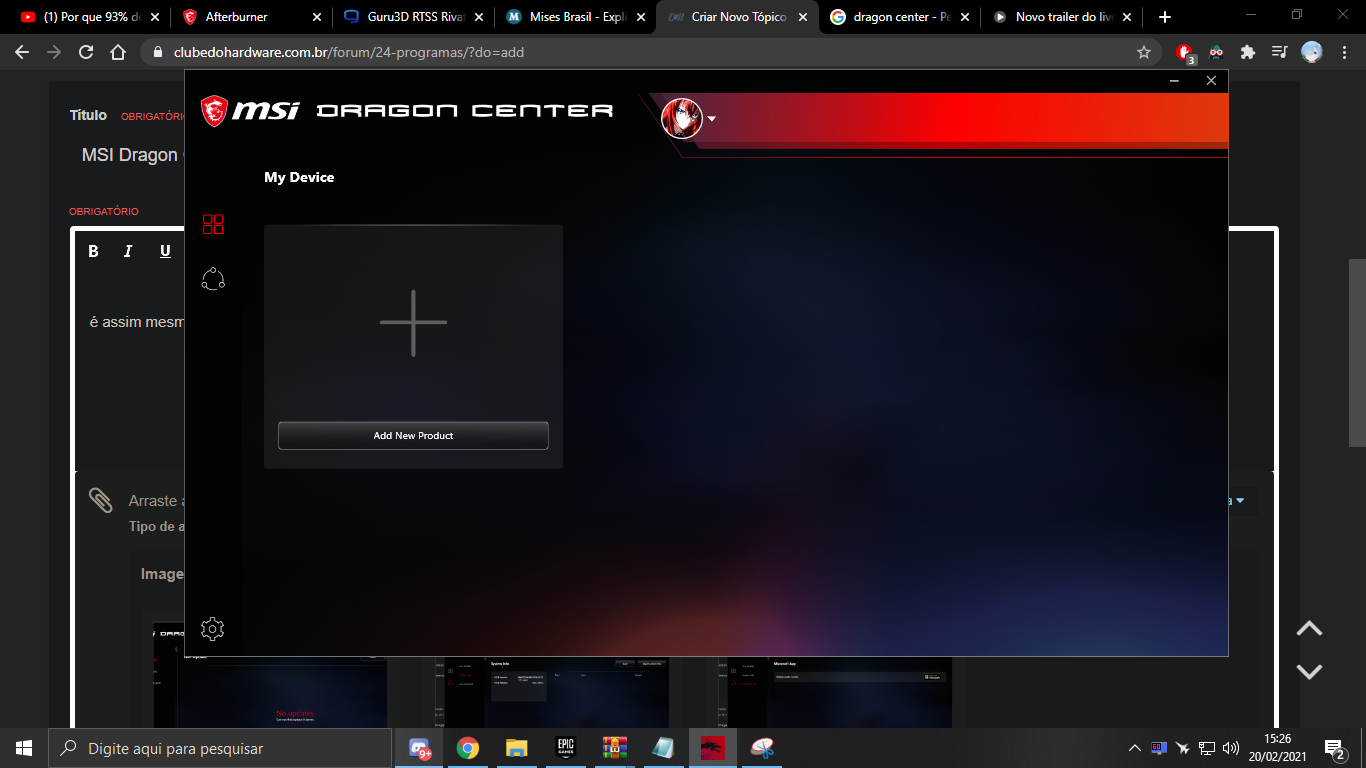Open the red ad blocker extension icon
1366x768 pixels.
[x=1185, y=52]
